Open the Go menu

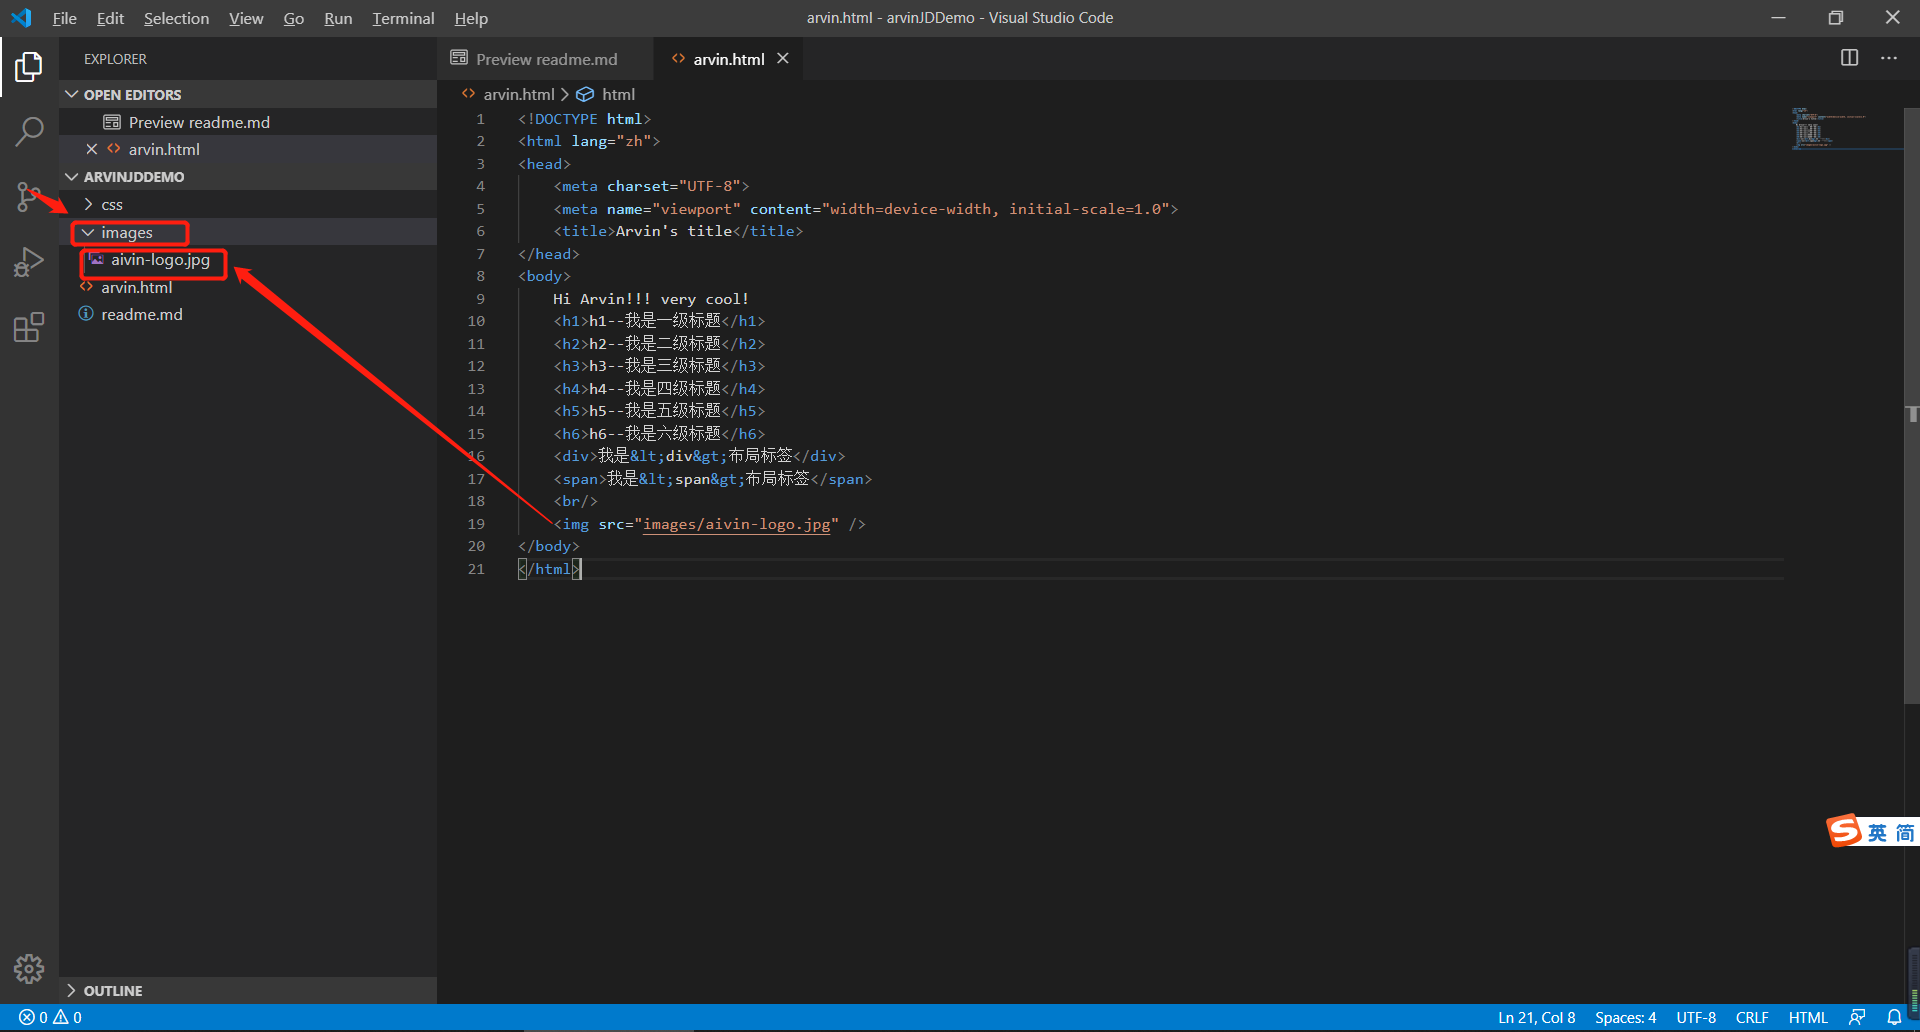click(293, 18)
